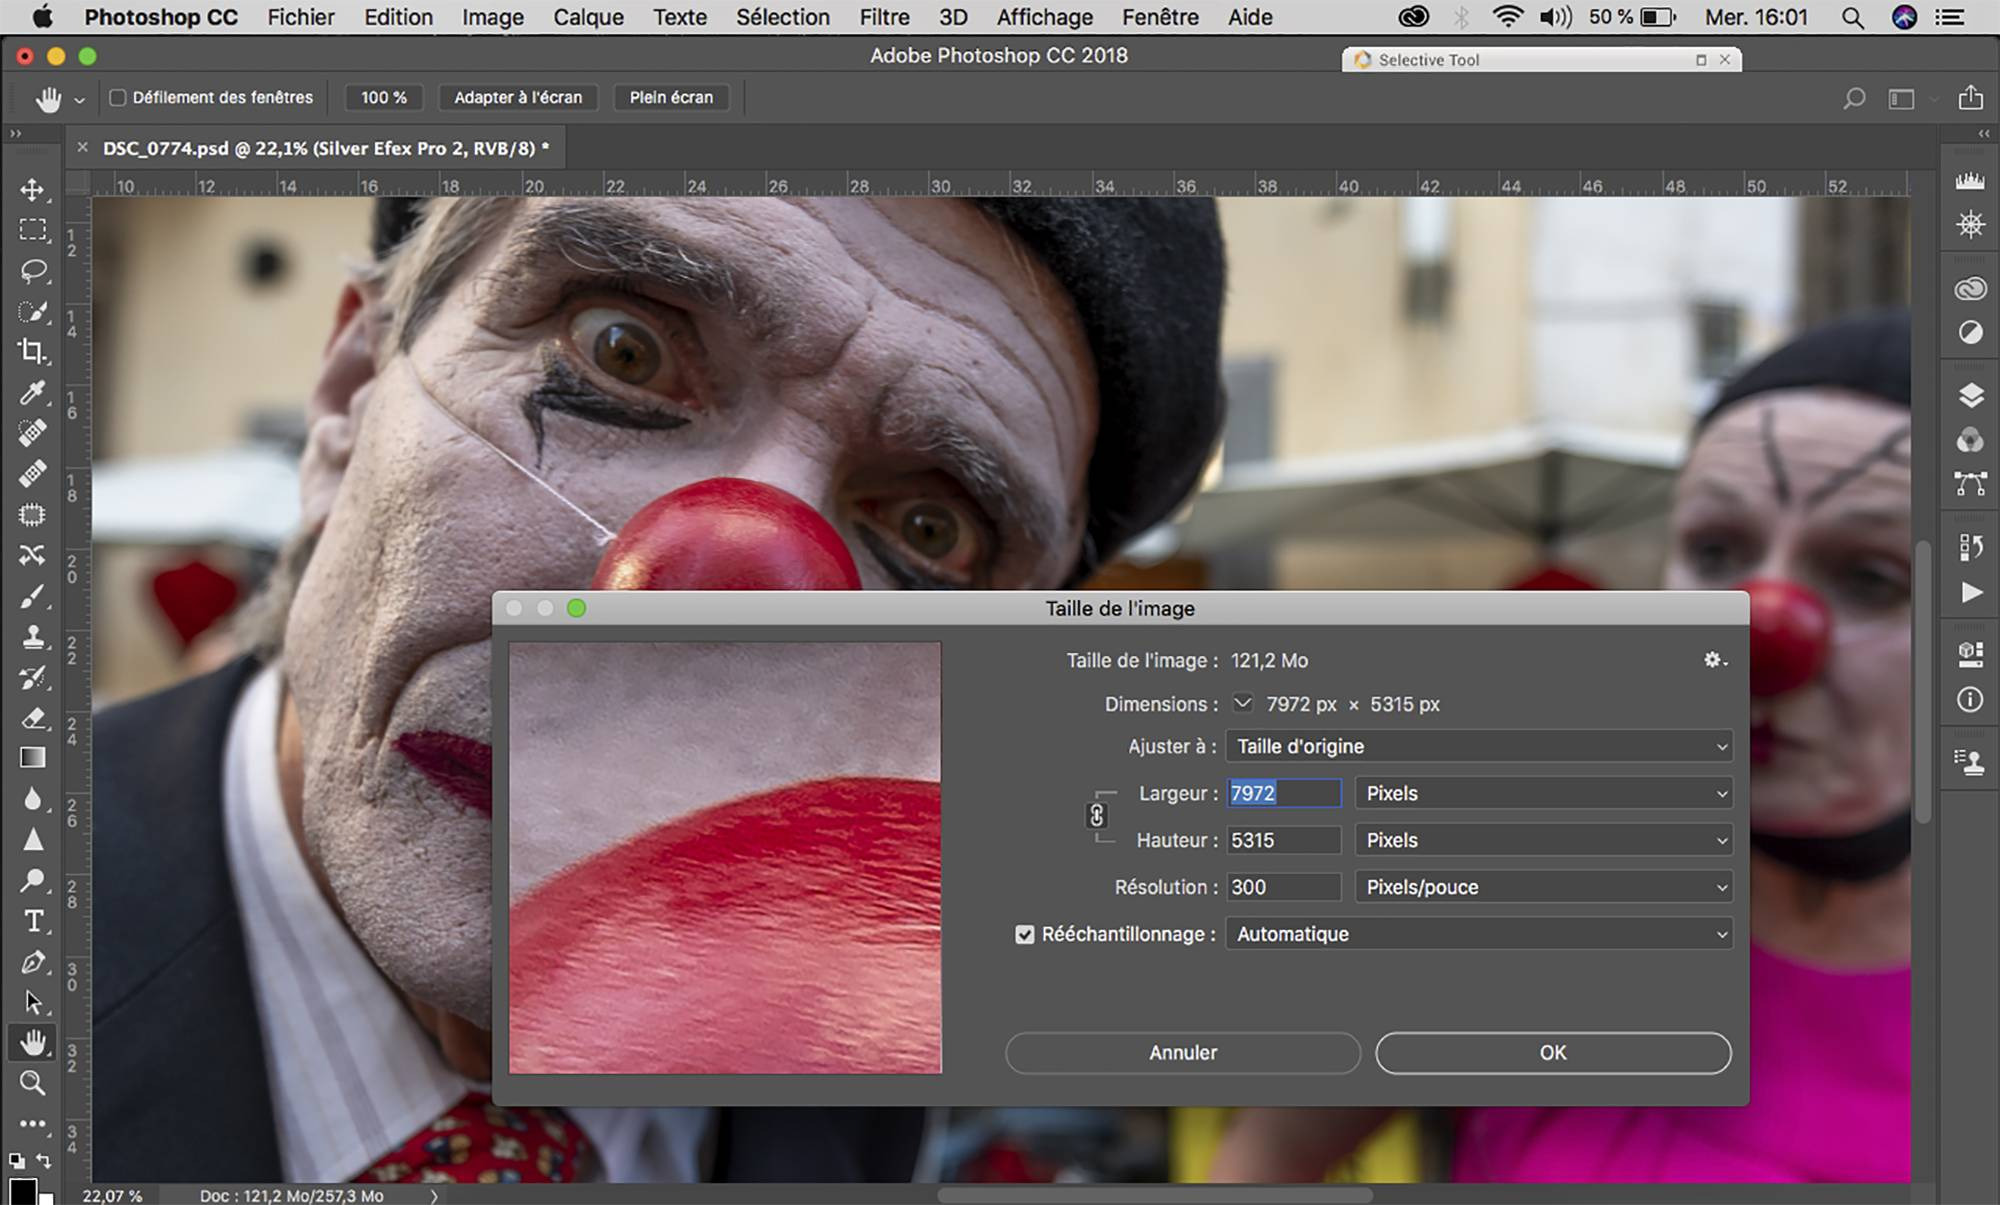Open the Adjustments panel icon
2000x1205 pixels.
1970,332
